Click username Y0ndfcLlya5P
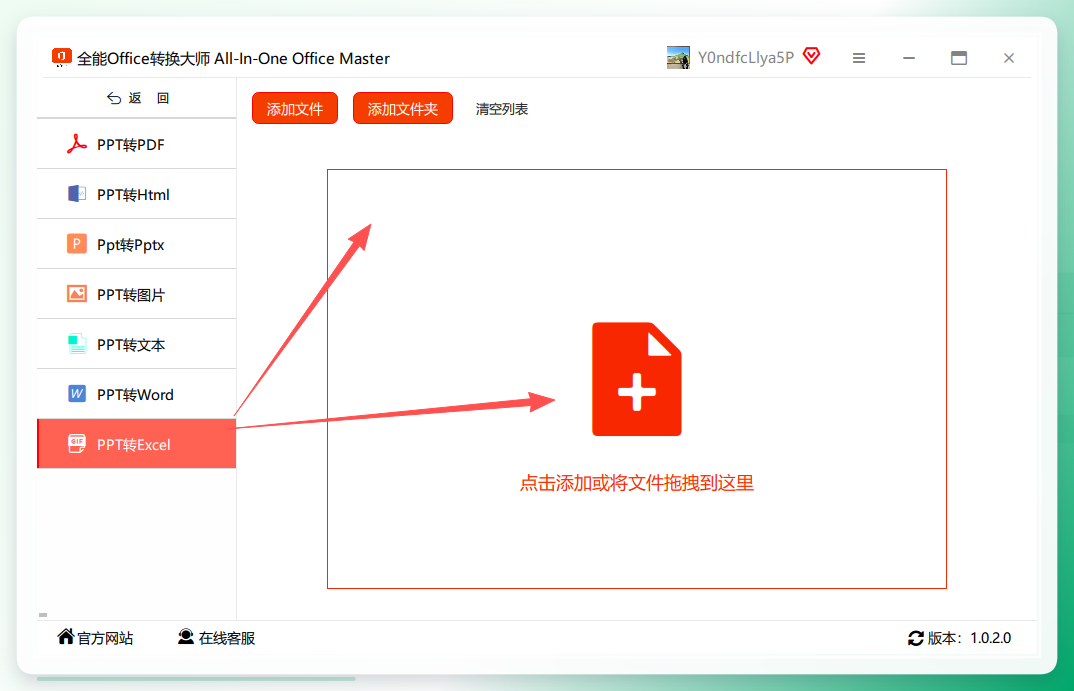 (746, 58)
